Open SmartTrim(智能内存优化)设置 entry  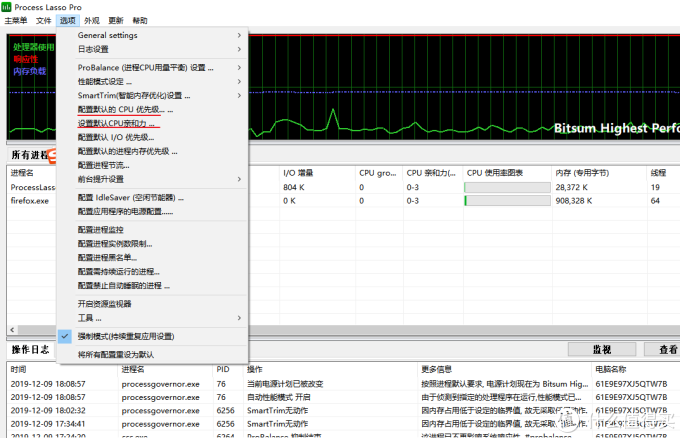tap(152, 95)
